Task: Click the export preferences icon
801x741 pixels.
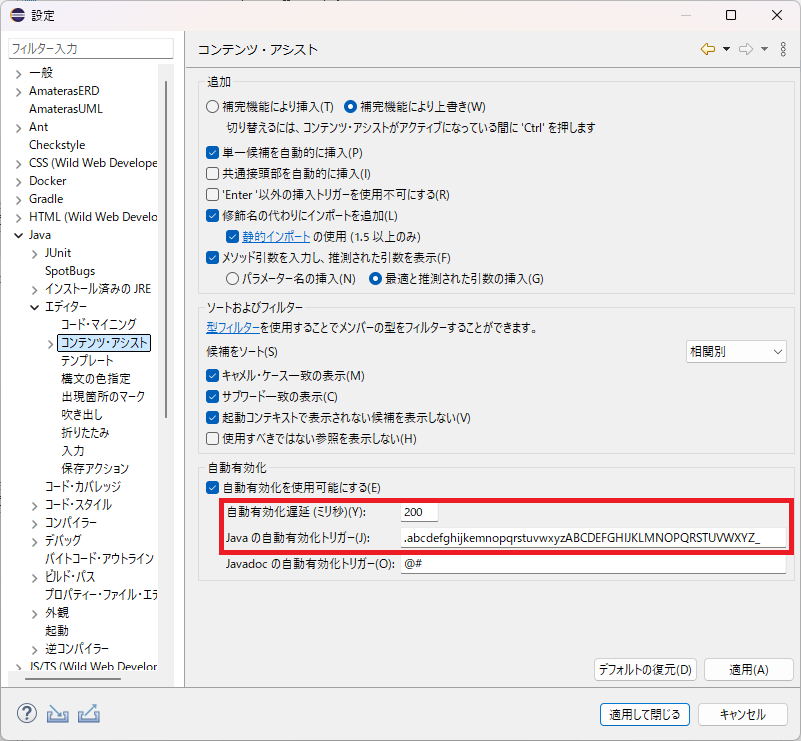Action: (x=89, y=714)
